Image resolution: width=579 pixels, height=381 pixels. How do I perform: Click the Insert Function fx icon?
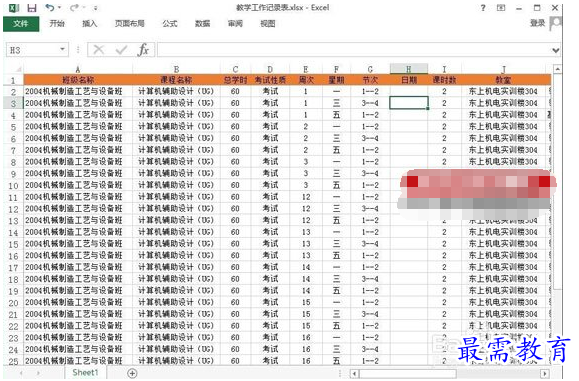[143, 50]
